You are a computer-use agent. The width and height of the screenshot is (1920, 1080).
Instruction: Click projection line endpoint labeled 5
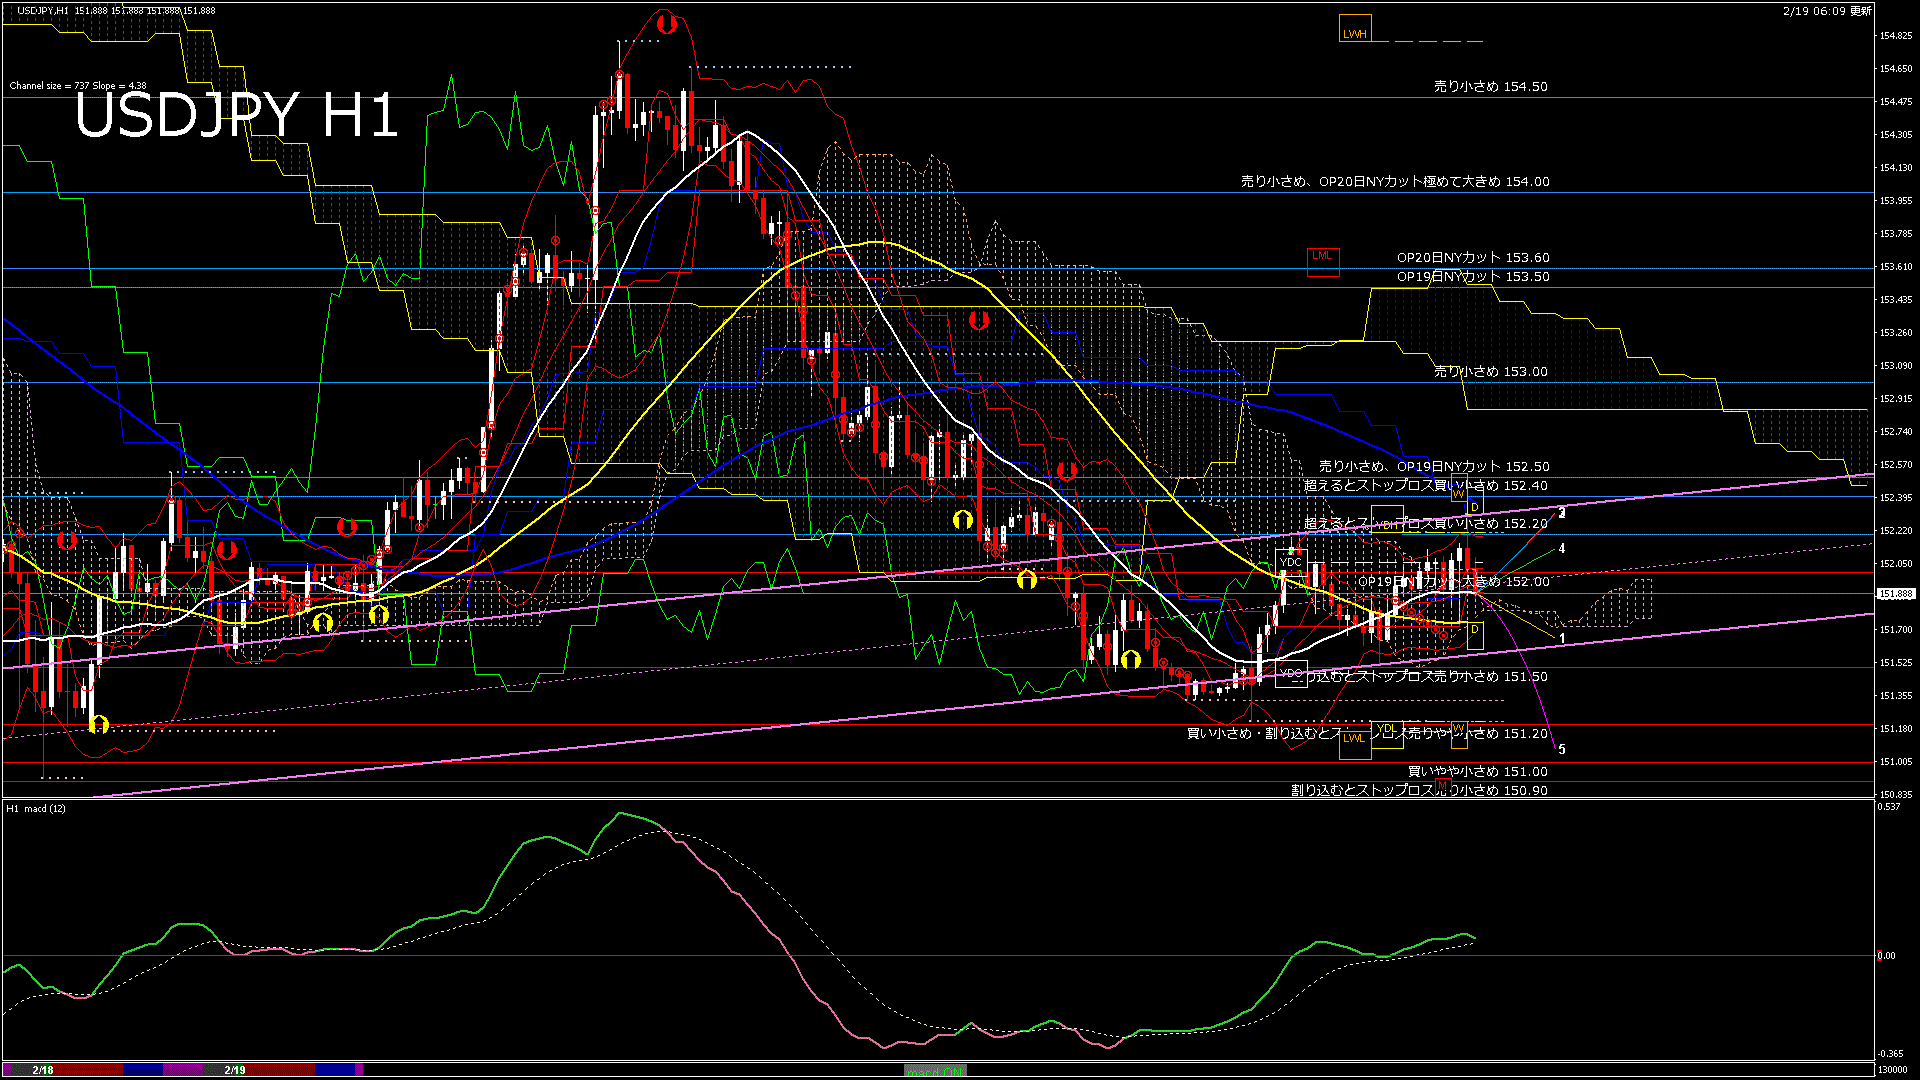pos(1562,750)
